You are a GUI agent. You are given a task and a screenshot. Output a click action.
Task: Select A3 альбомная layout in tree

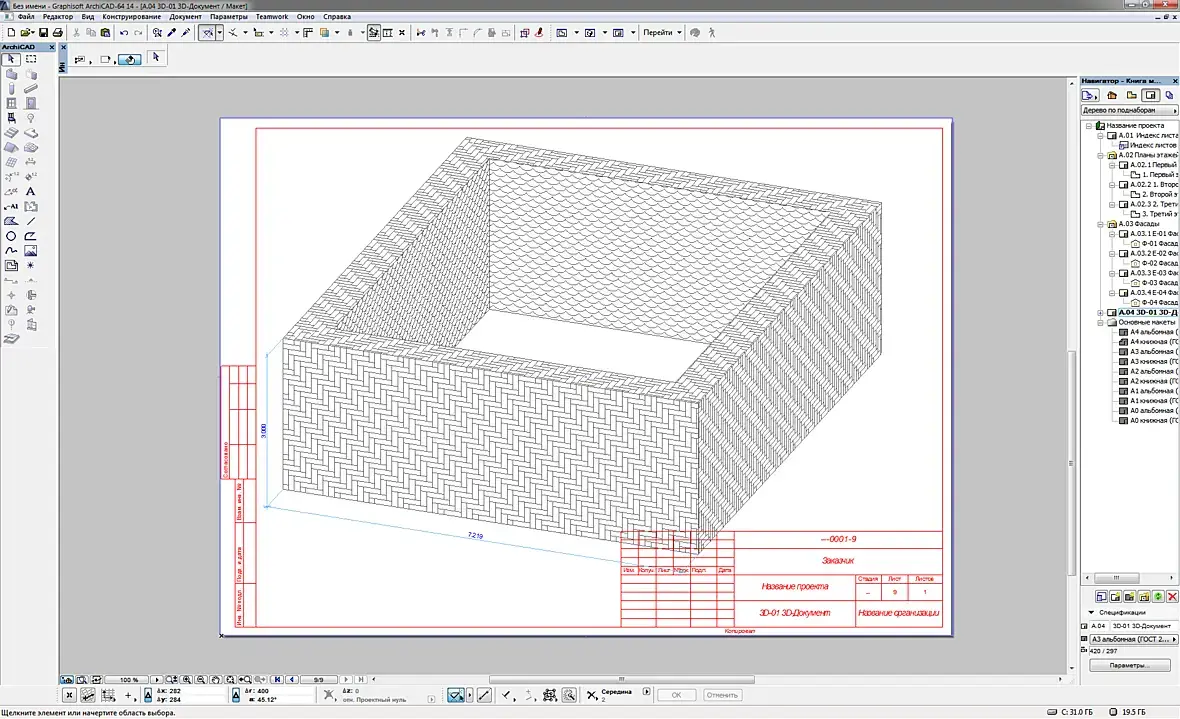coord(1150,352)
